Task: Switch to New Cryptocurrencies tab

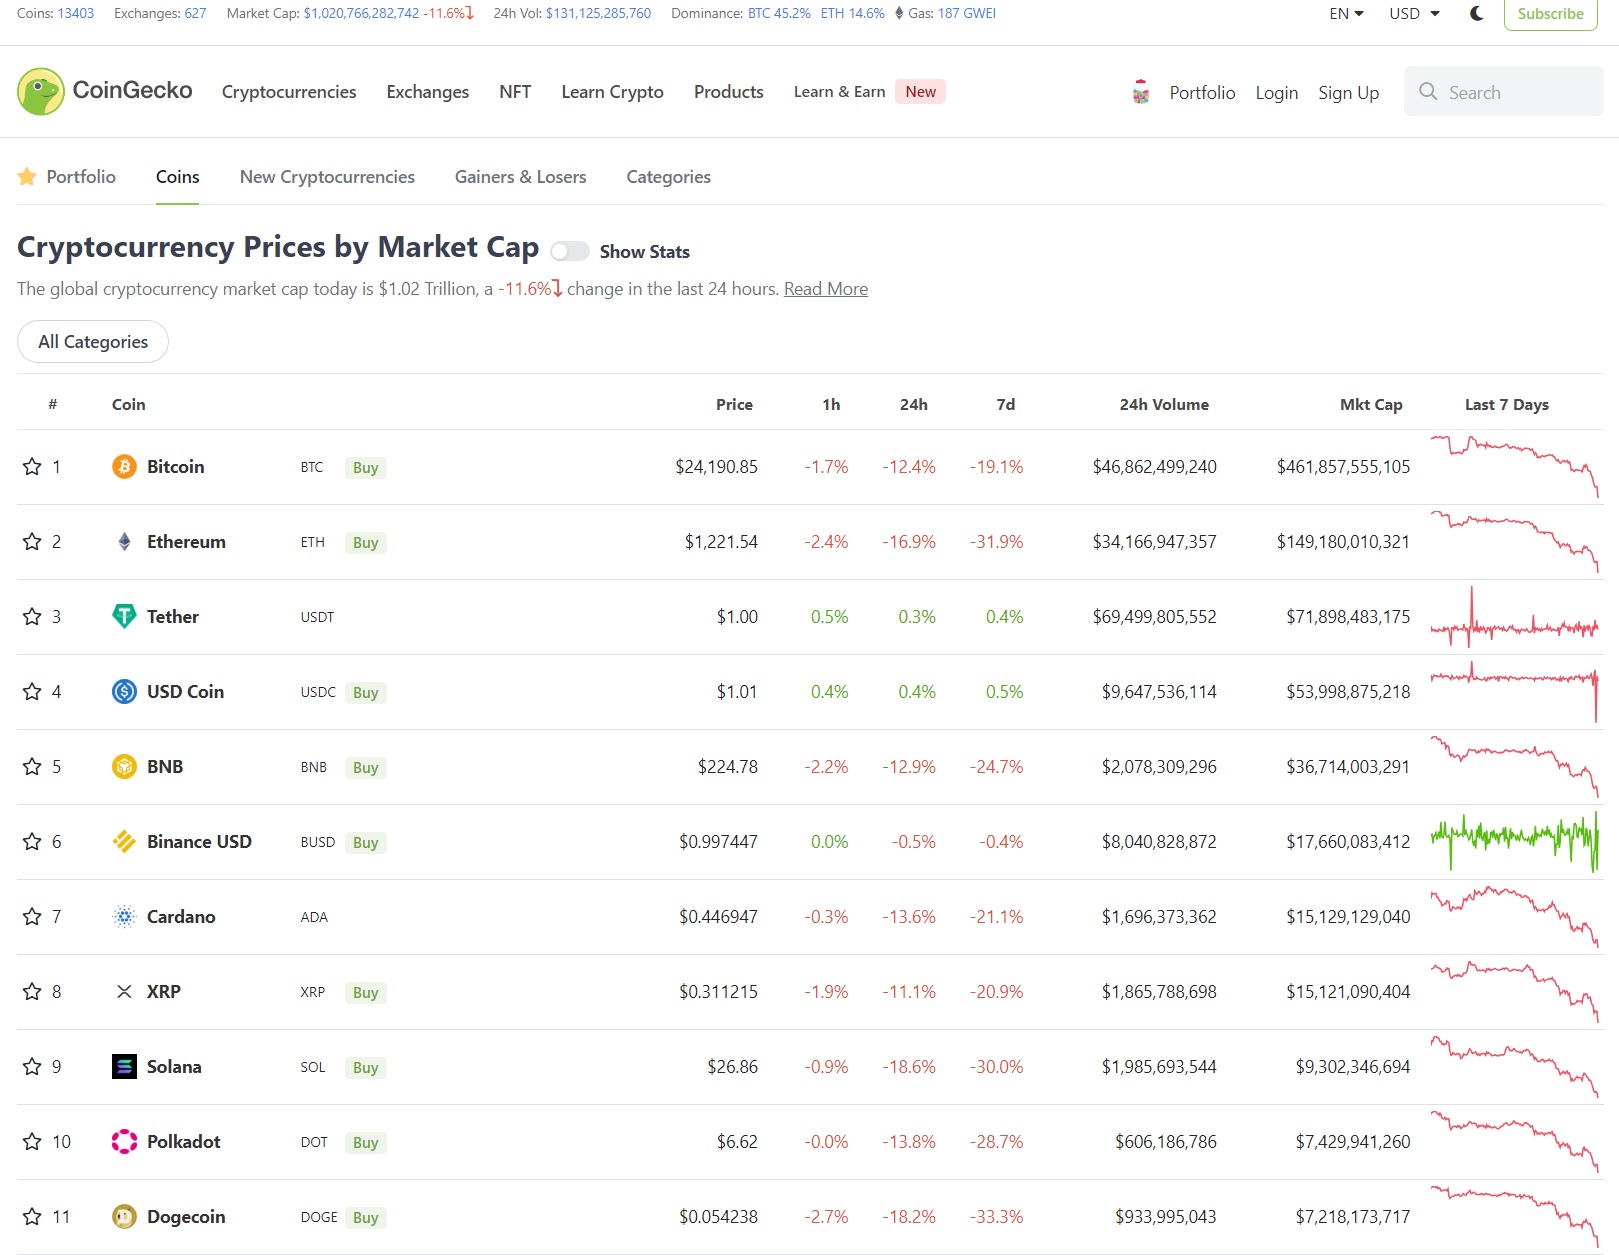Action: click(x=327, y=177)
